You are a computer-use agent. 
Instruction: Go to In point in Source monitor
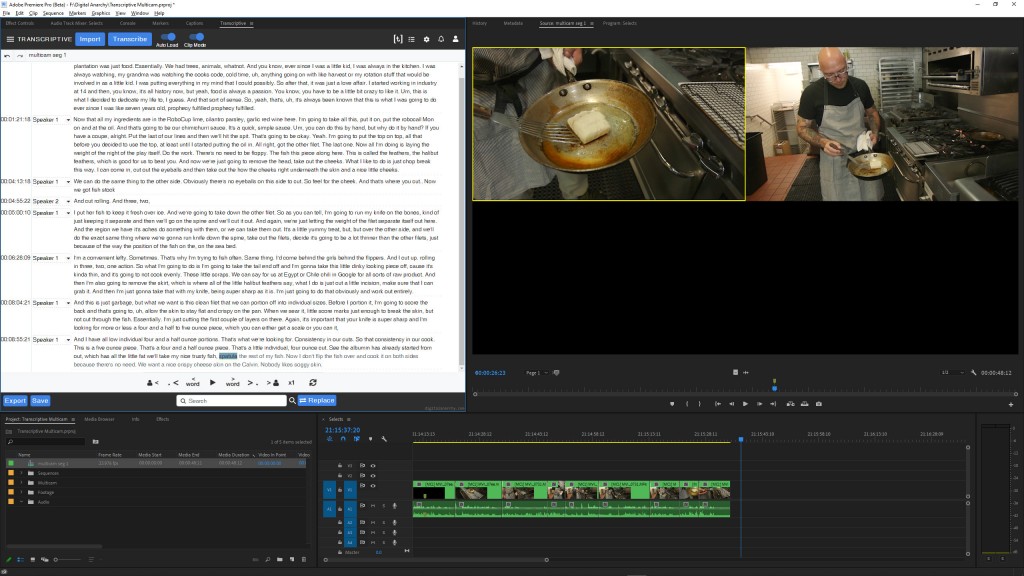718,404
